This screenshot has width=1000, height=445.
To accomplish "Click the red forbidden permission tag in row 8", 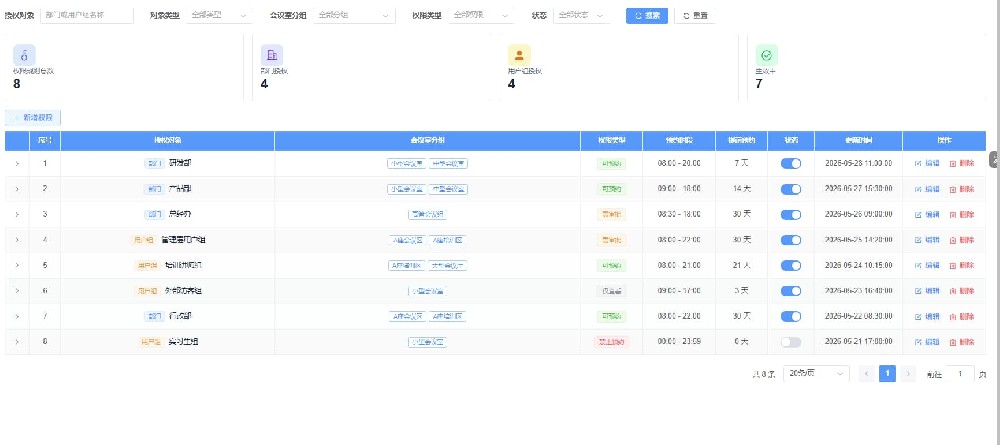I will [x=611, y=342].
